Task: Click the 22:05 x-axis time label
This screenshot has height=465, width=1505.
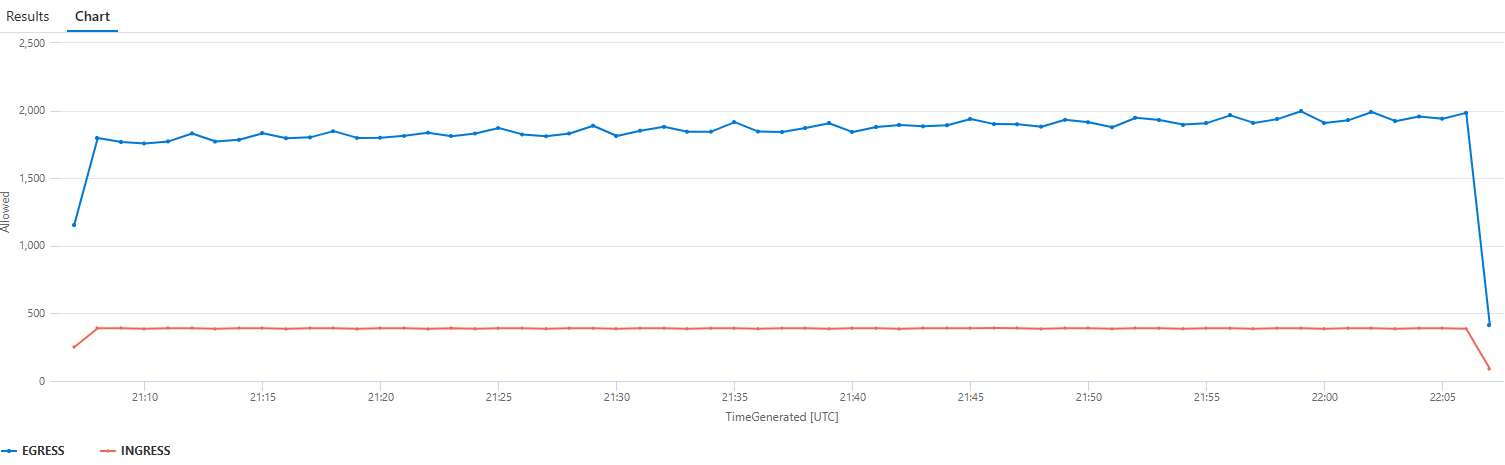Action: pyautogui.click(x=1441, y=397)
